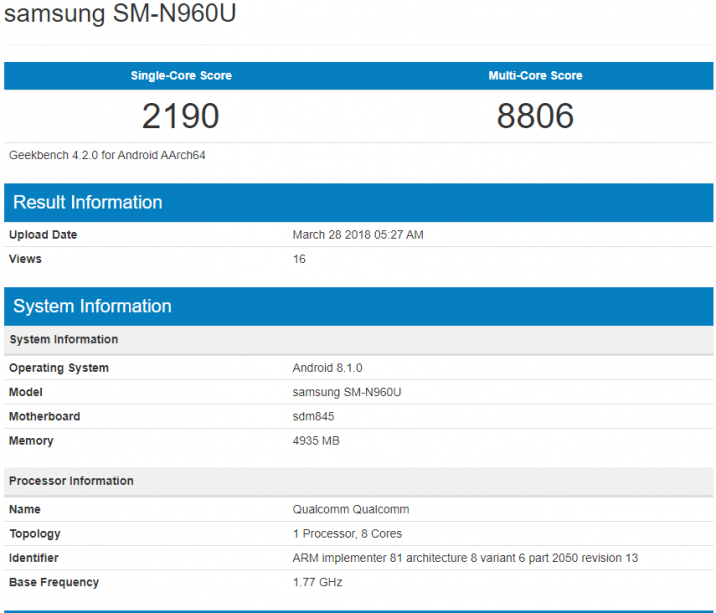716x613 pixels.
Task: Click upload date March 28 2018 05:27 AM
Action: click(x=358, y=235)
